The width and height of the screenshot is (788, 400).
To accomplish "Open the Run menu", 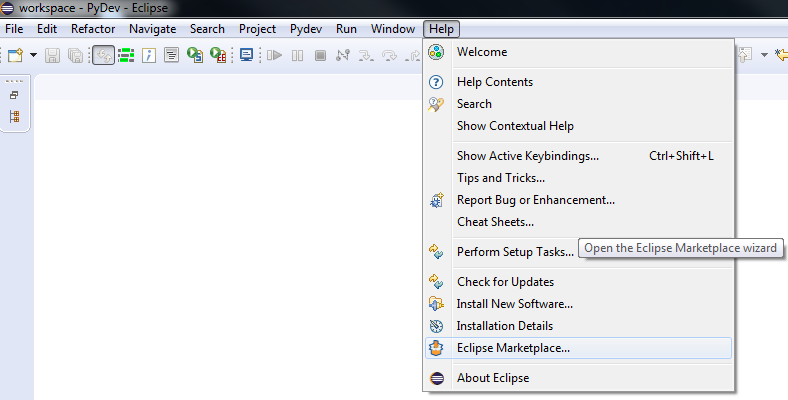I will click(346, 29).
